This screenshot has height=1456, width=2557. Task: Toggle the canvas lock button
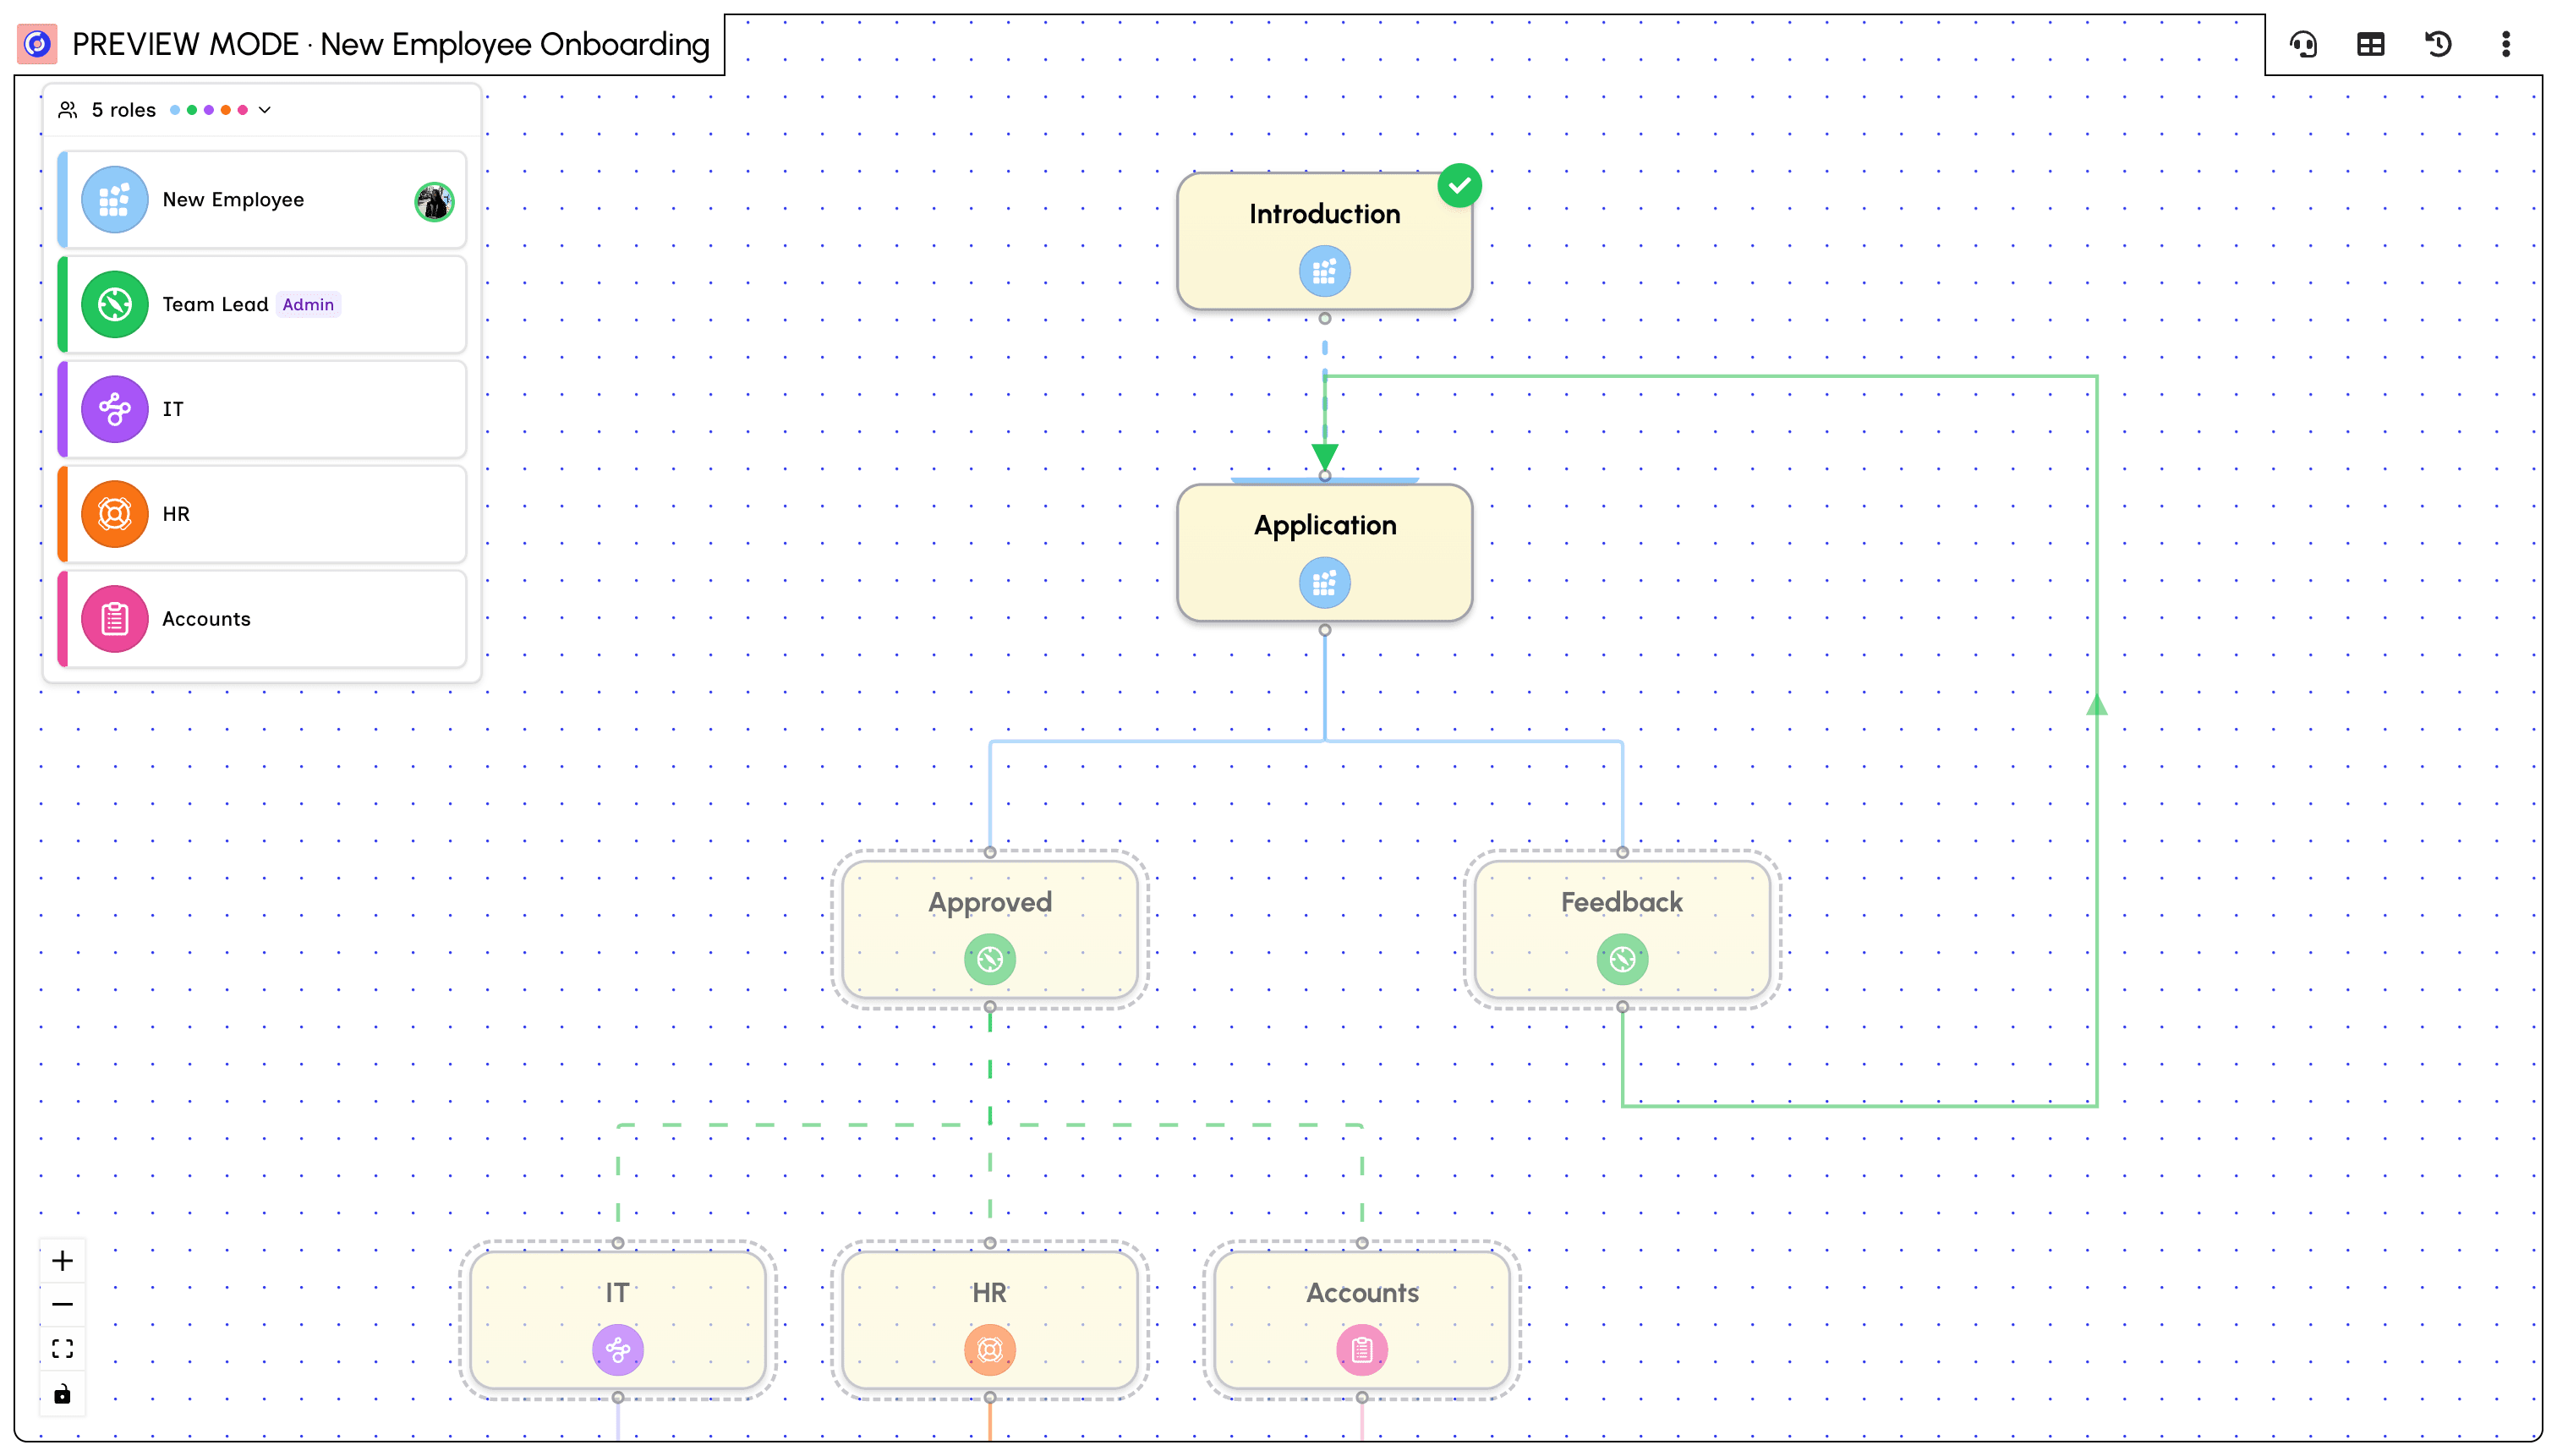pyautogui.click(x=62, y=1394)
